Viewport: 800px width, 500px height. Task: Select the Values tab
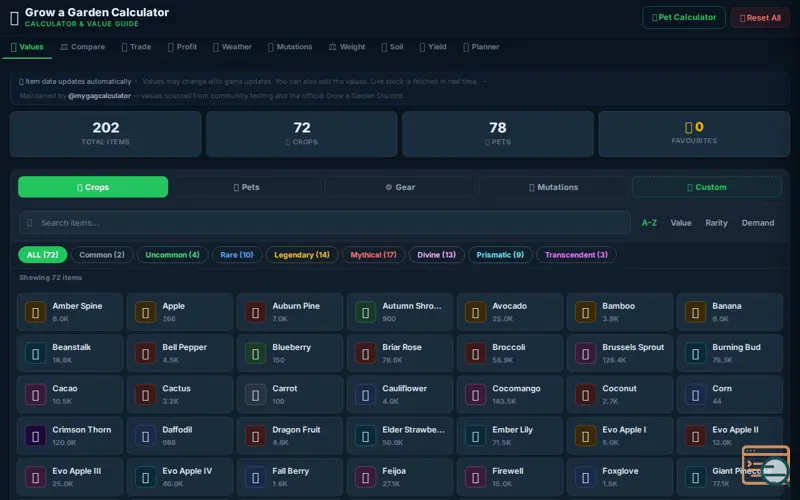(27, 47)
